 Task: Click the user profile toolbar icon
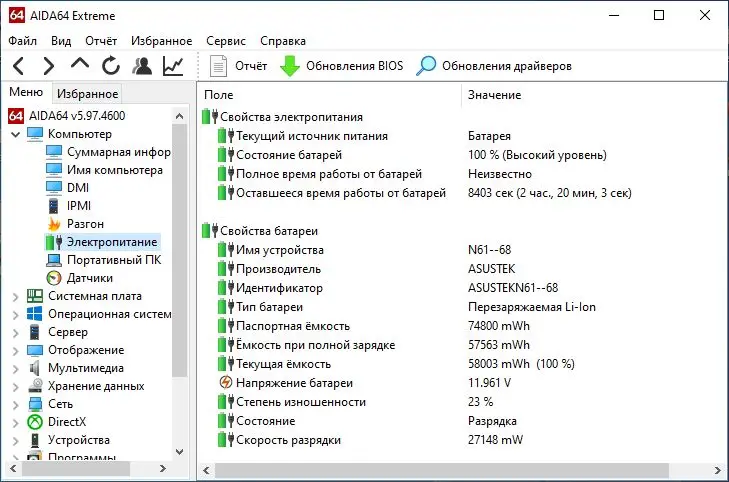coord(142,66)
